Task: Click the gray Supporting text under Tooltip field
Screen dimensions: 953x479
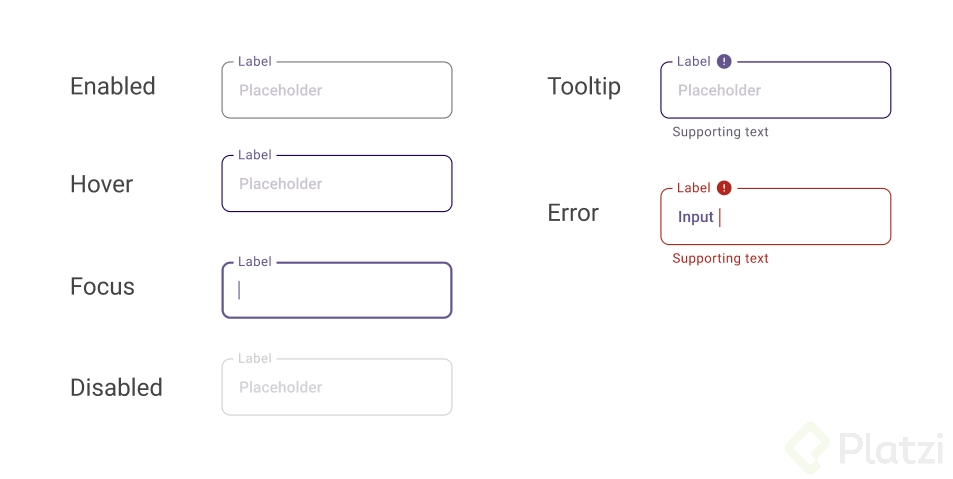Action: (x=720, y=132)
